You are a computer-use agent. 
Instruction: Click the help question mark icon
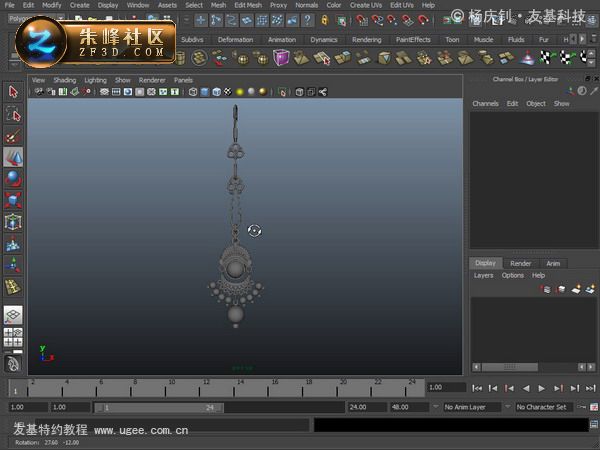click(x=308, y=20)
